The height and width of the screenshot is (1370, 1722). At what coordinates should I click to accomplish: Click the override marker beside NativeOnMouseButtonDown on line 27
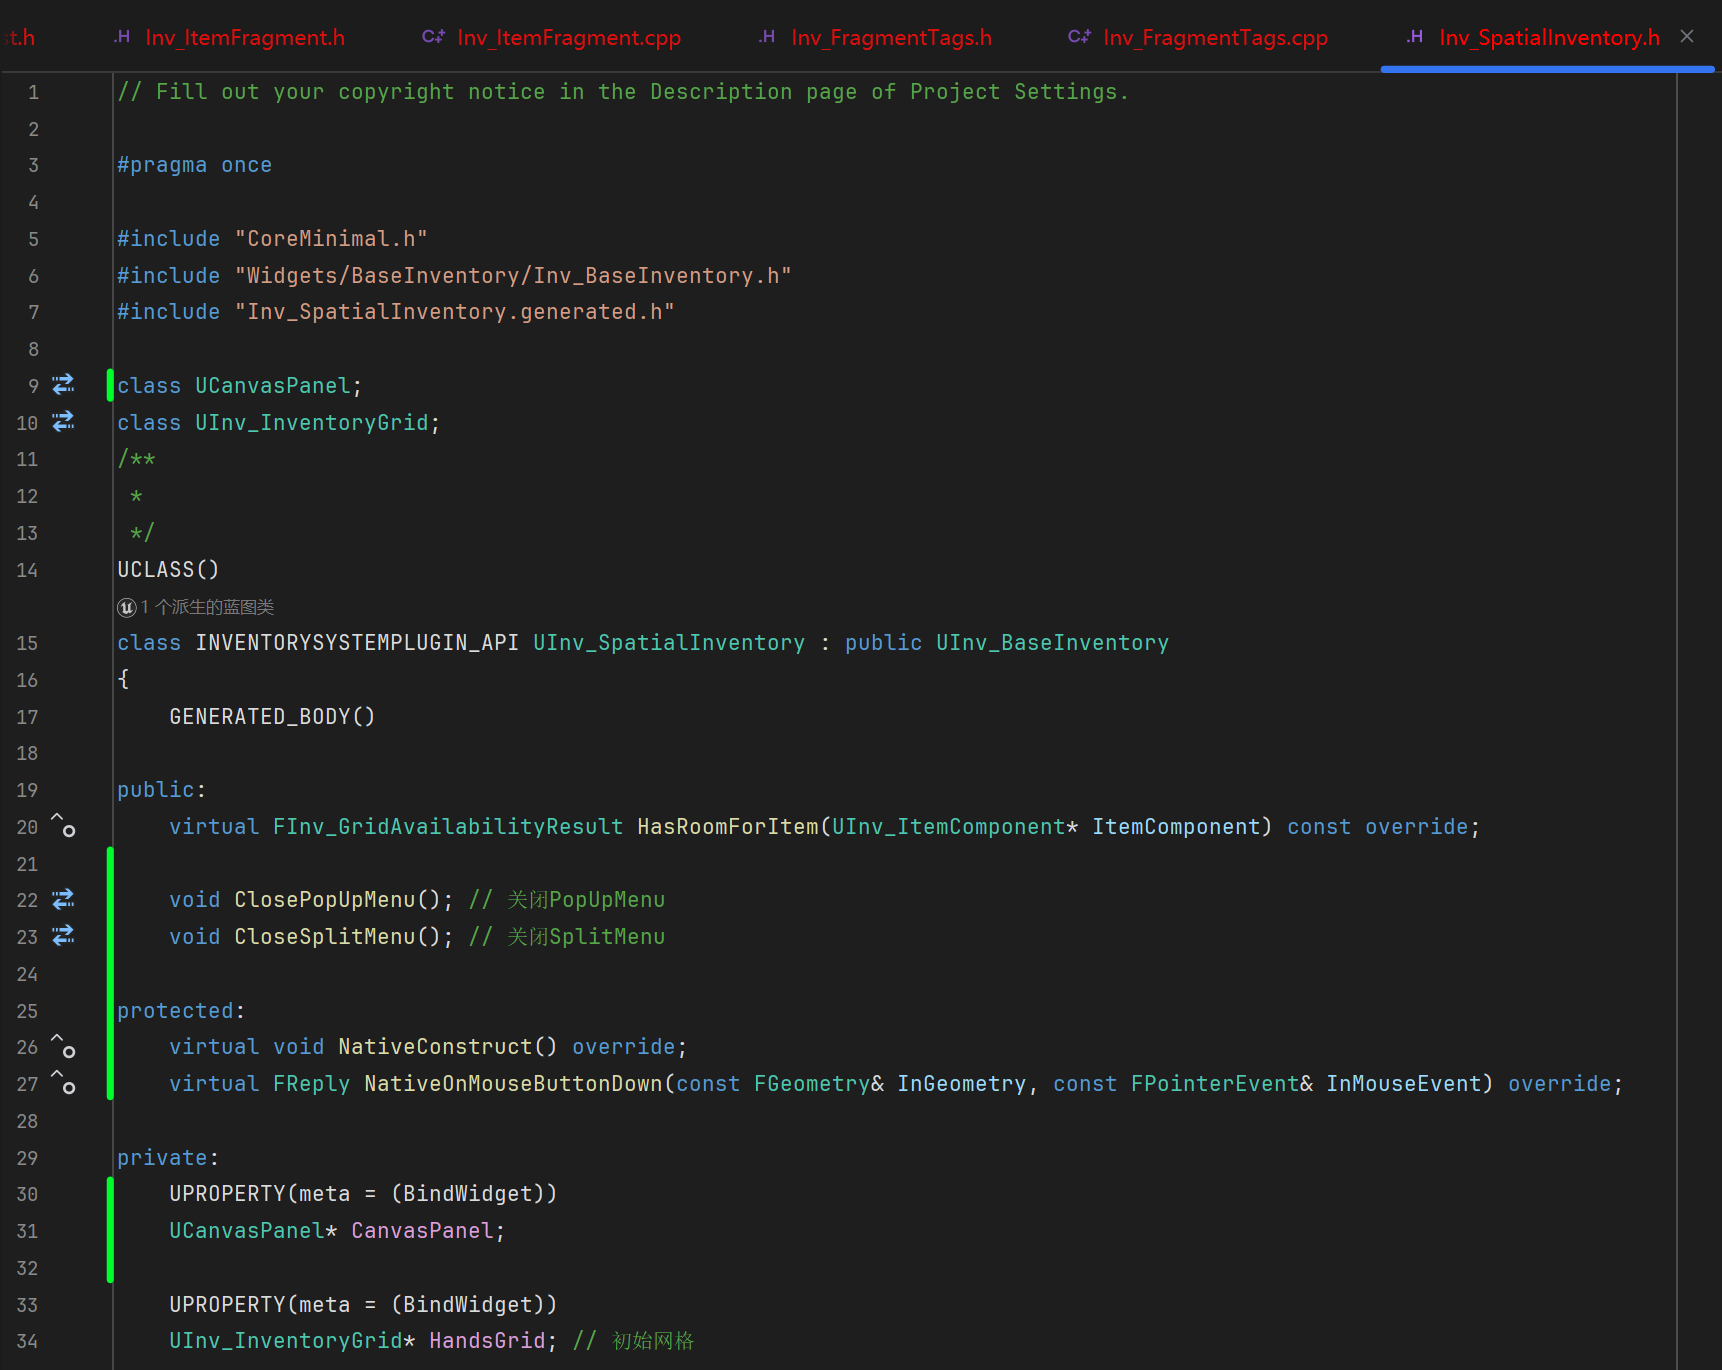(x=63, y=1083)
